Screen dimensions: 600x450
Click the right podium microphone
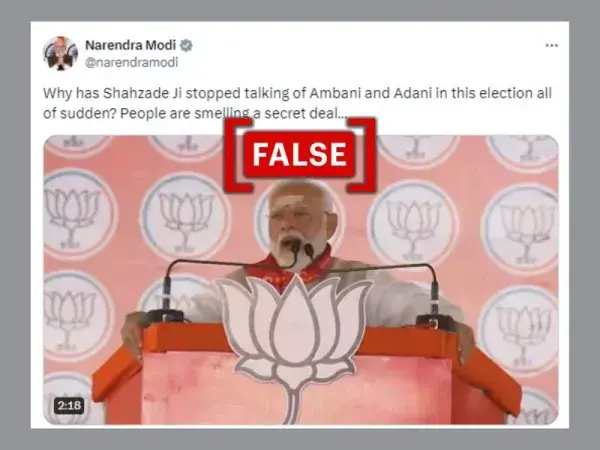click(x=309, y=251)
